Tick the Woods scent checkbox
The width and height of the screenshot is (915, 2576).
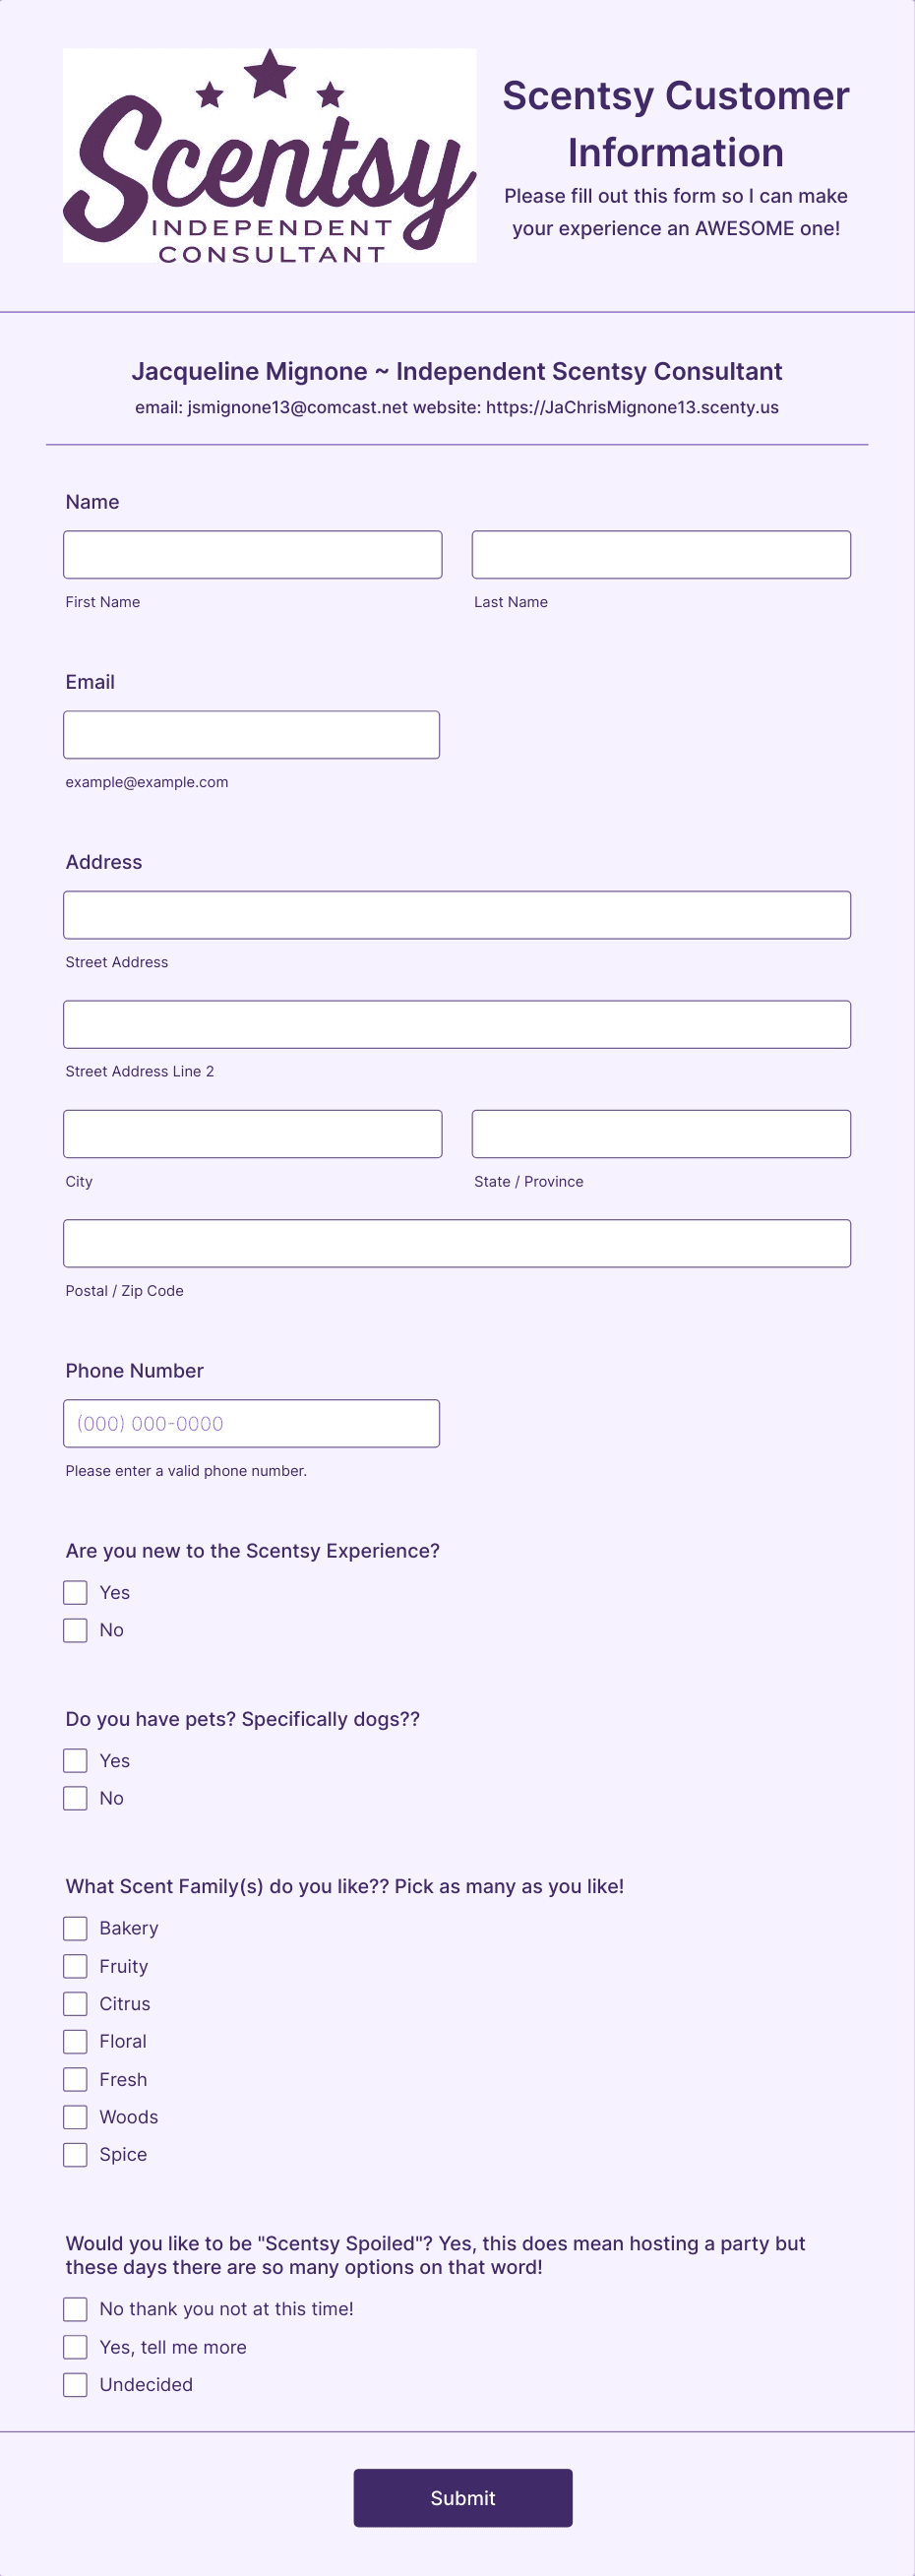tap(75, 2117)
